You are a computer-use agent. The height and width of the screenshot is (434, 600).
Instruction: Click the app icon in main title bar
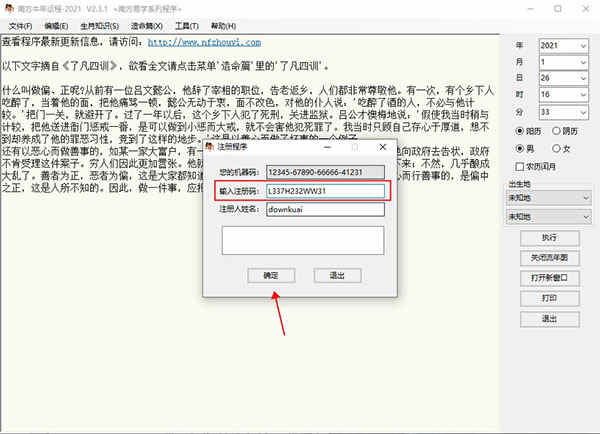click(9, 8)
